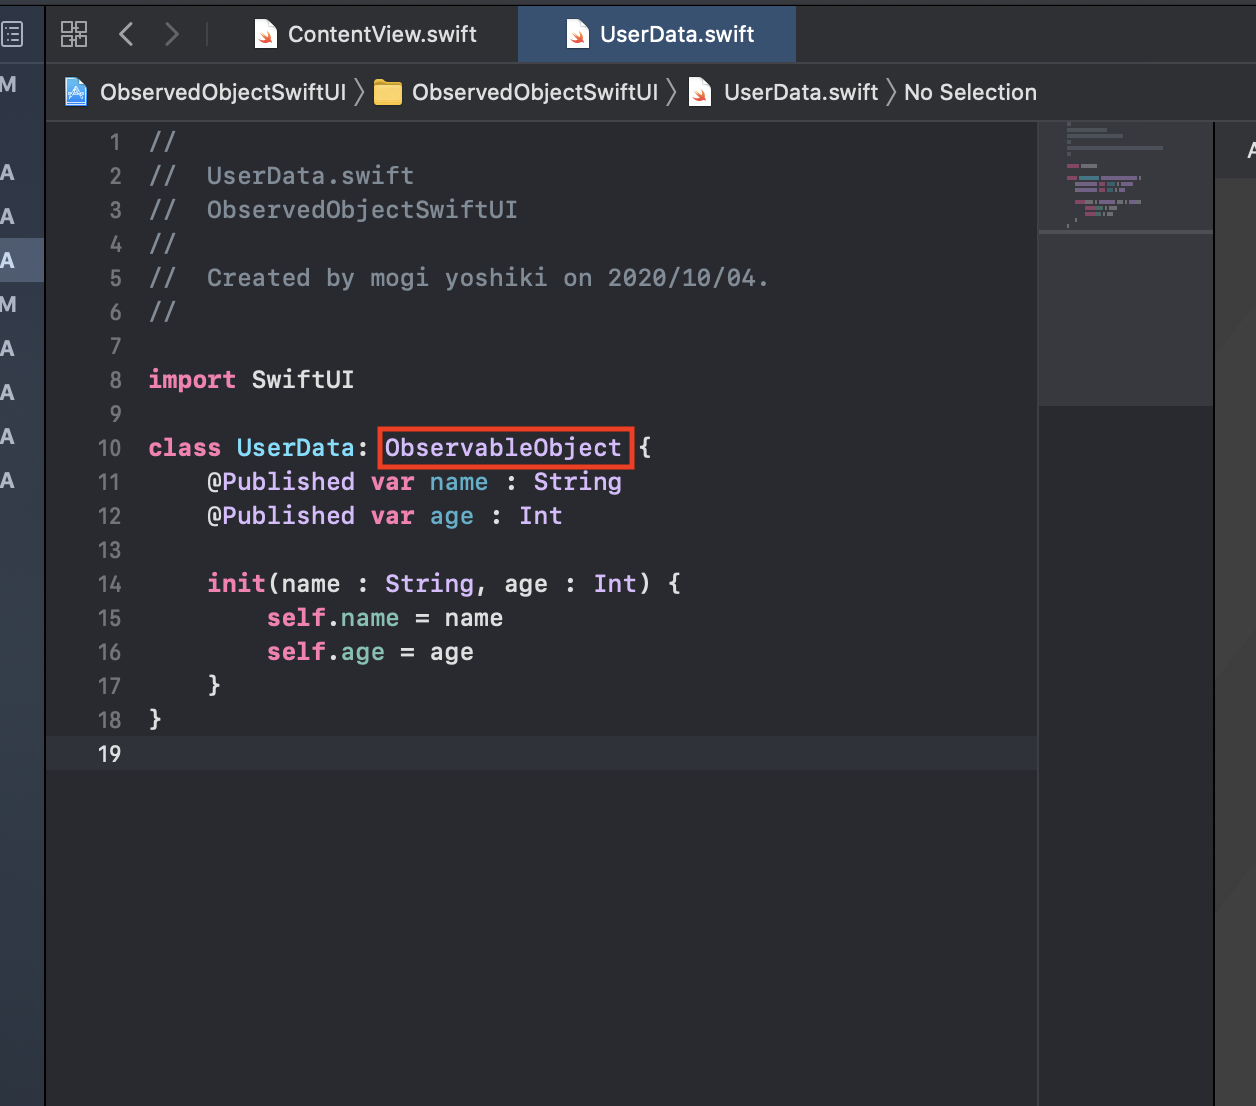Click the init keyword on line 14
The image size is (1256, 1106).
(x=236, y=584)
